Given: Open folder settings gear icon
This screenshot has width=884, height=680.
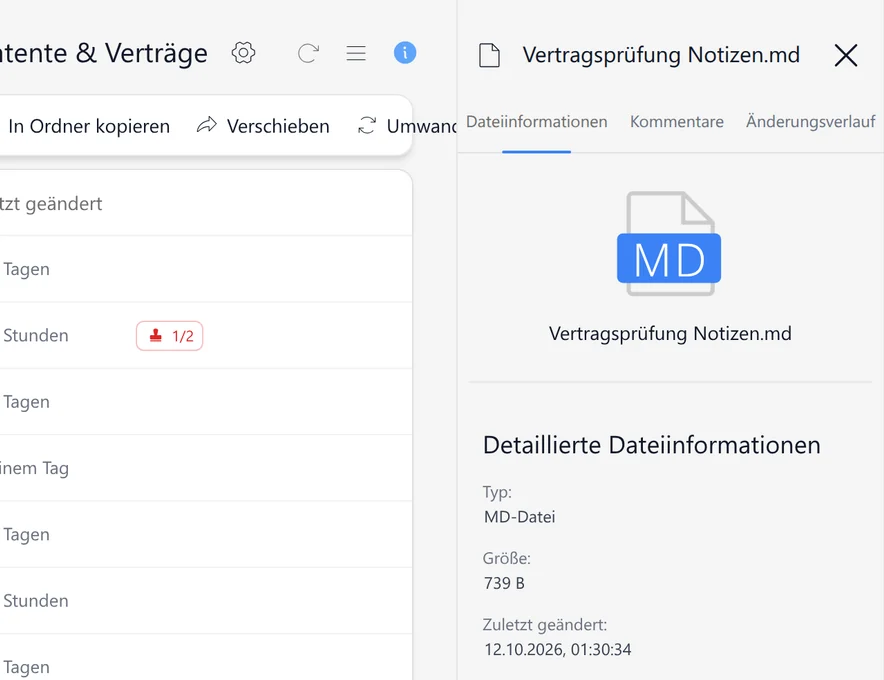Looking at the screenshot, I should pyautogui.click(x=244, y=53).
